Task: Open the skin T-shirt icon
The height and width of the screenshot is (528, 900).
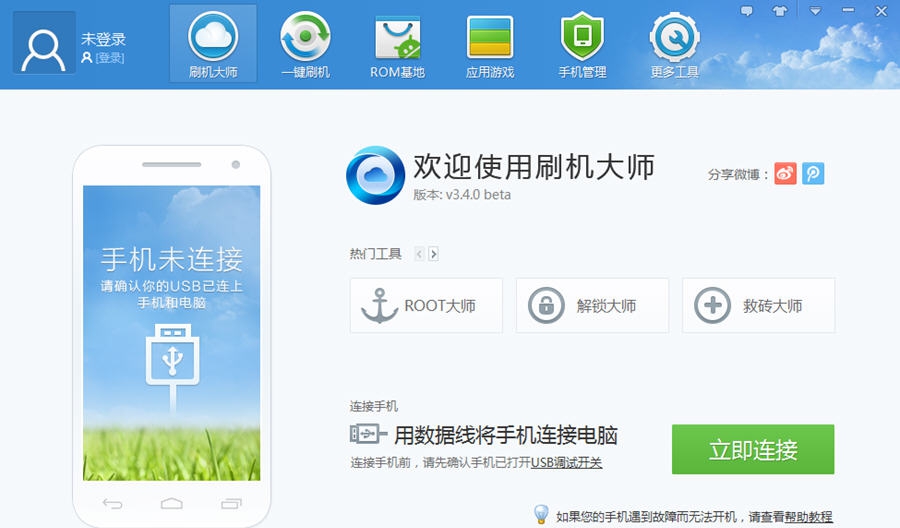Action: (x=779, y=11)
